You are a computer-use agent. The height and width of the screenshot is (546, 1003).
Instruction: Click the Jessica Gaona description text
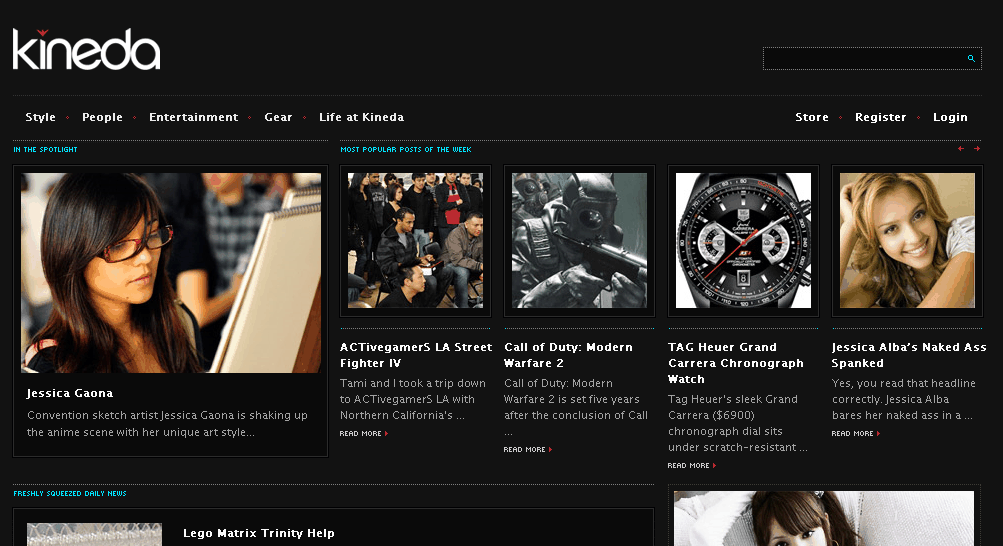168,423
